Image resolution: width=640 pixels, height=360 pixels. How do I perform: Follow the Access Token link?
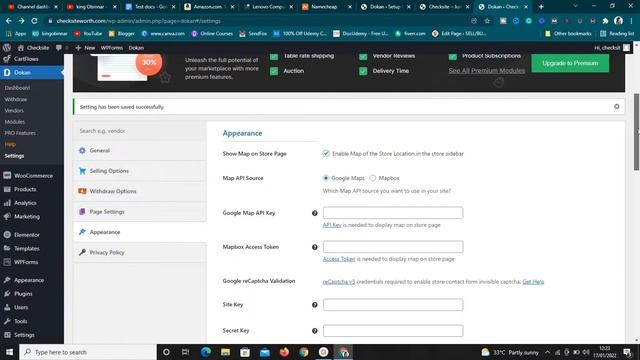339,259
